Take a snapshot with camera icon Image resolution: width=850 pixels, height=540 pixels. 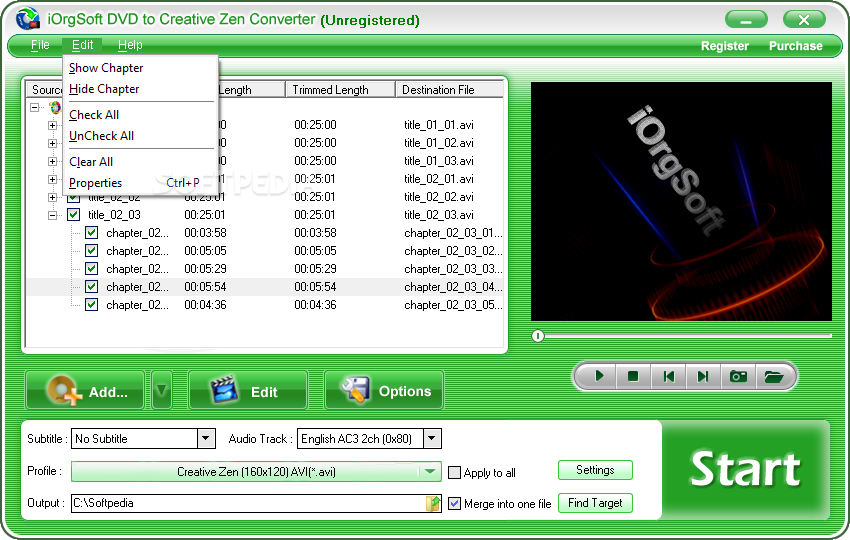738,376
